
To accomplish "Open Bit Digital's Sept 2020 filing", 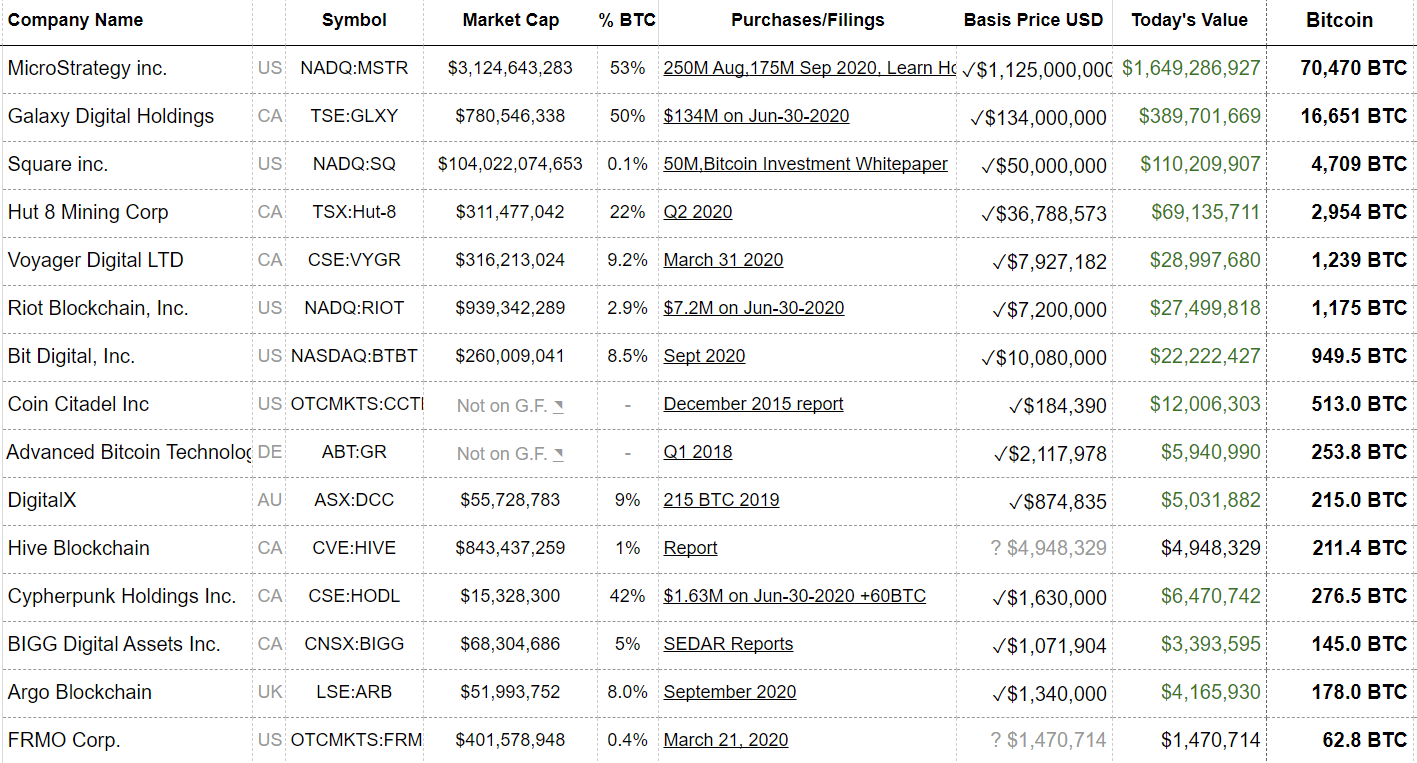I will click(x=704, y=356).
